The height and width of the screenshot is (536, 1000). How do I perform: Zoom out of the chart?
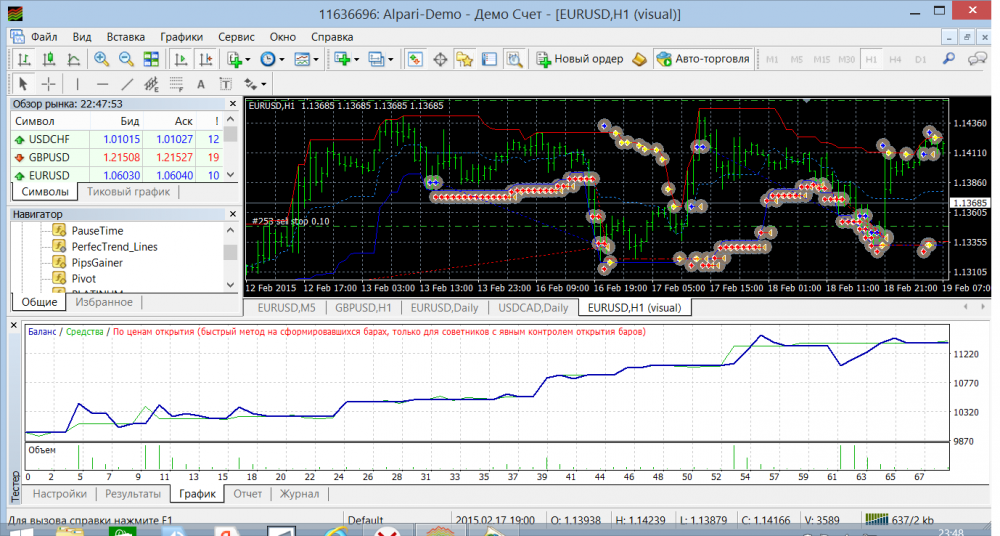(126, 59)
